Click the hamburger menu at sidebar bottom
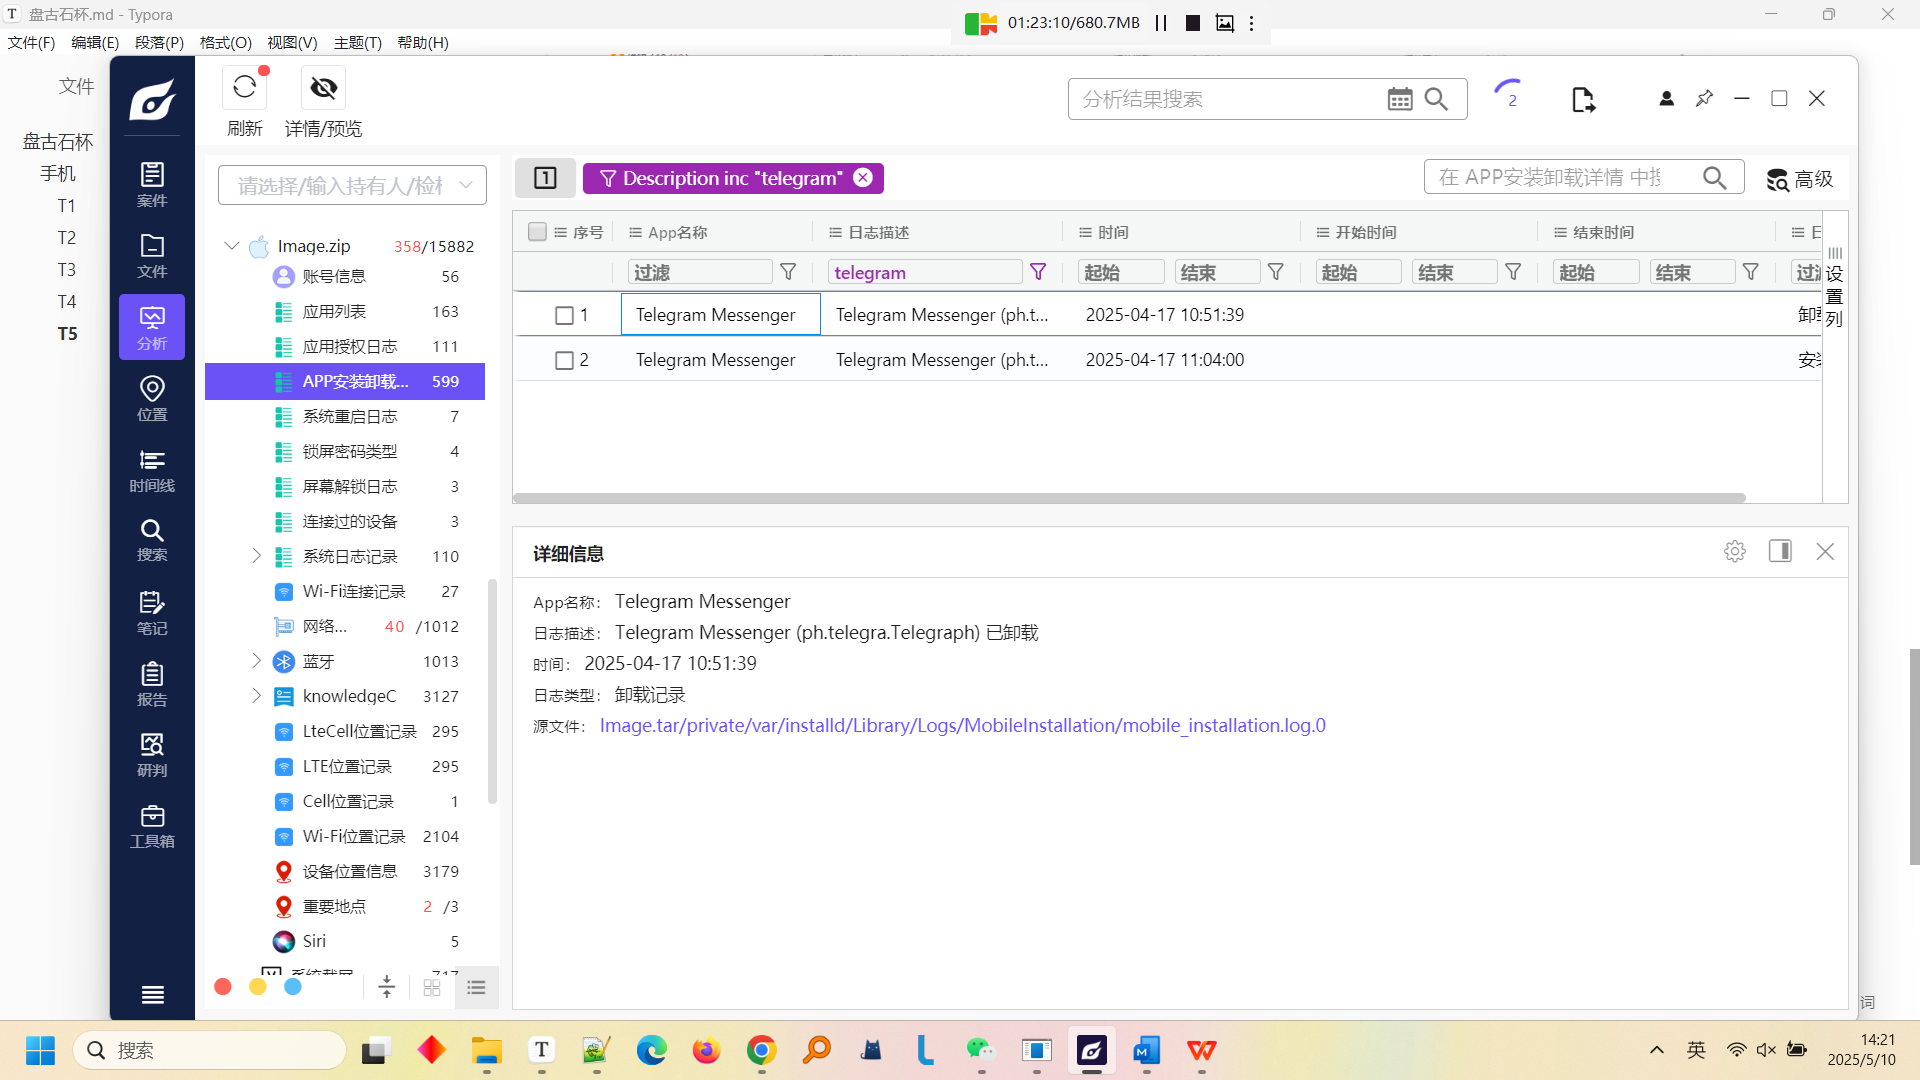 152,994
